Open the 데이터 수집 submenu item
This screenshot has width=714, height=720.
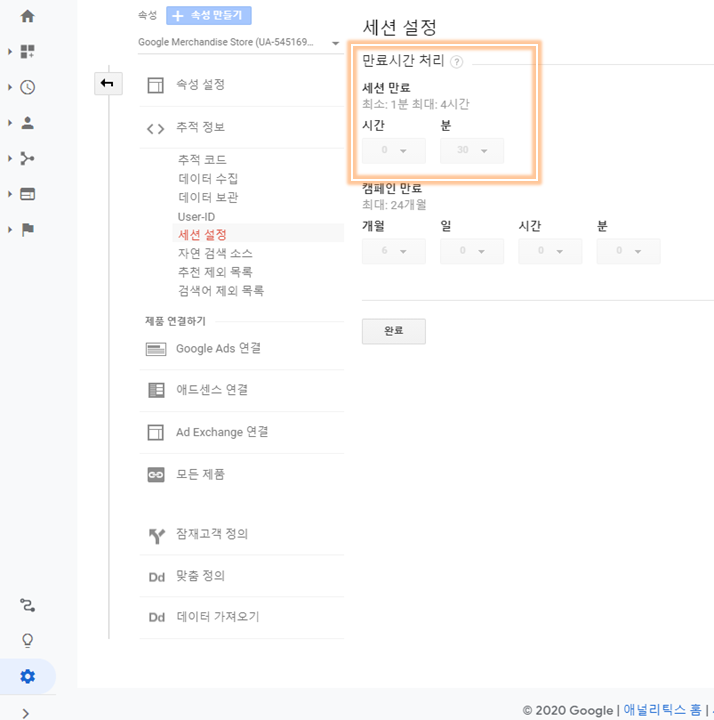pyautogui.click(x=208, y=179)
